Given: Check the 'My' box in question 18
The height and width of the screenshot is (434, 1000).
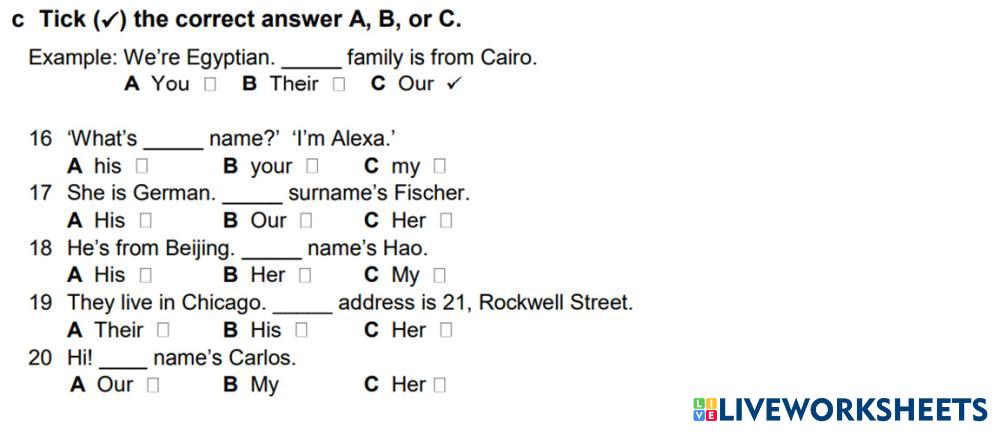Looking at the screenshot, I should tap(440, 275).
